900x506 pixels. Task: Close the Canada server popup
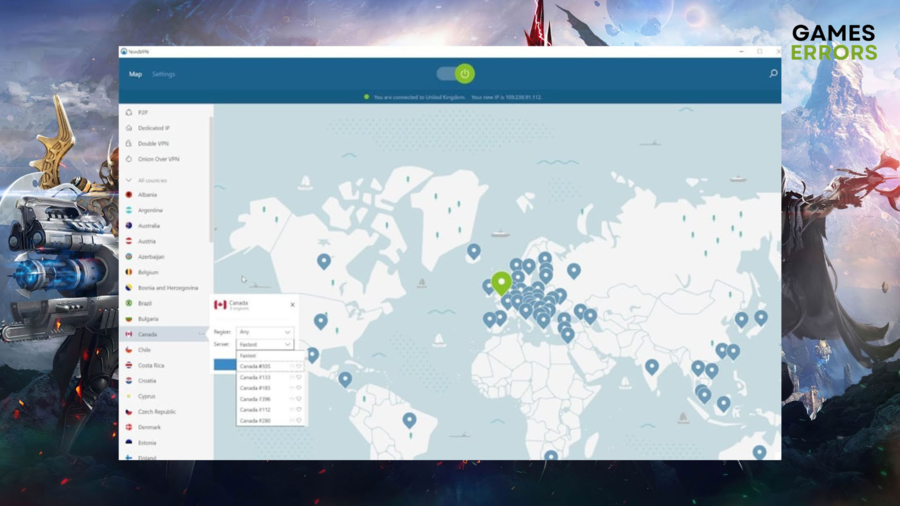click(x=293, y=305)
